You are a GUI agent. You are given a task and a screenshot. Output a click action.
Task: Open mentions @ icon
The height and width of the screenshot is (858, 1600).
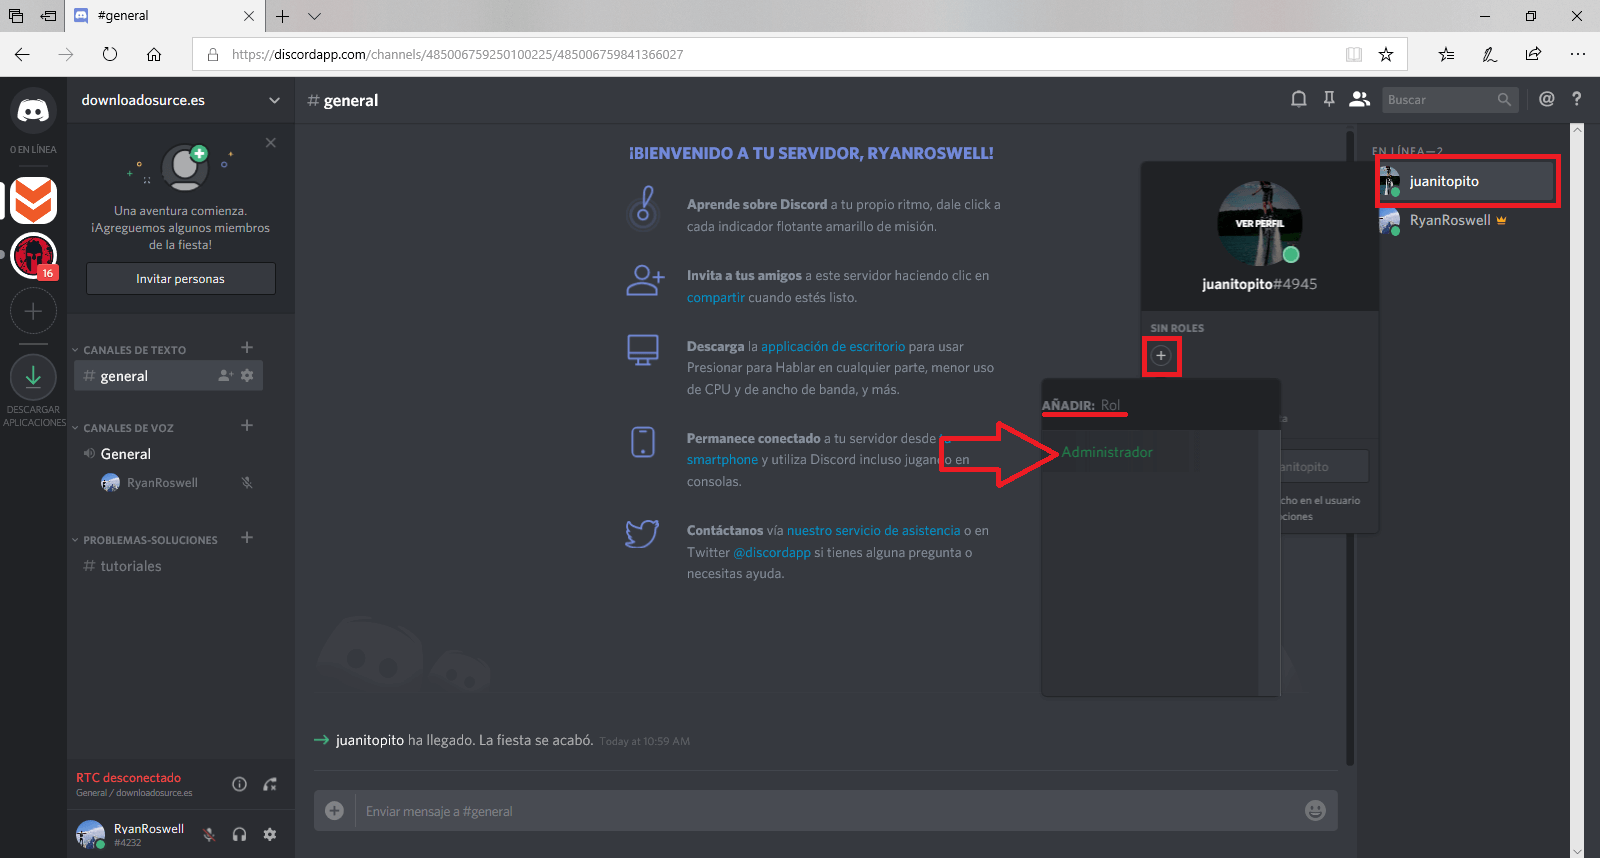pyautogui.click(x=1546, y=99)
